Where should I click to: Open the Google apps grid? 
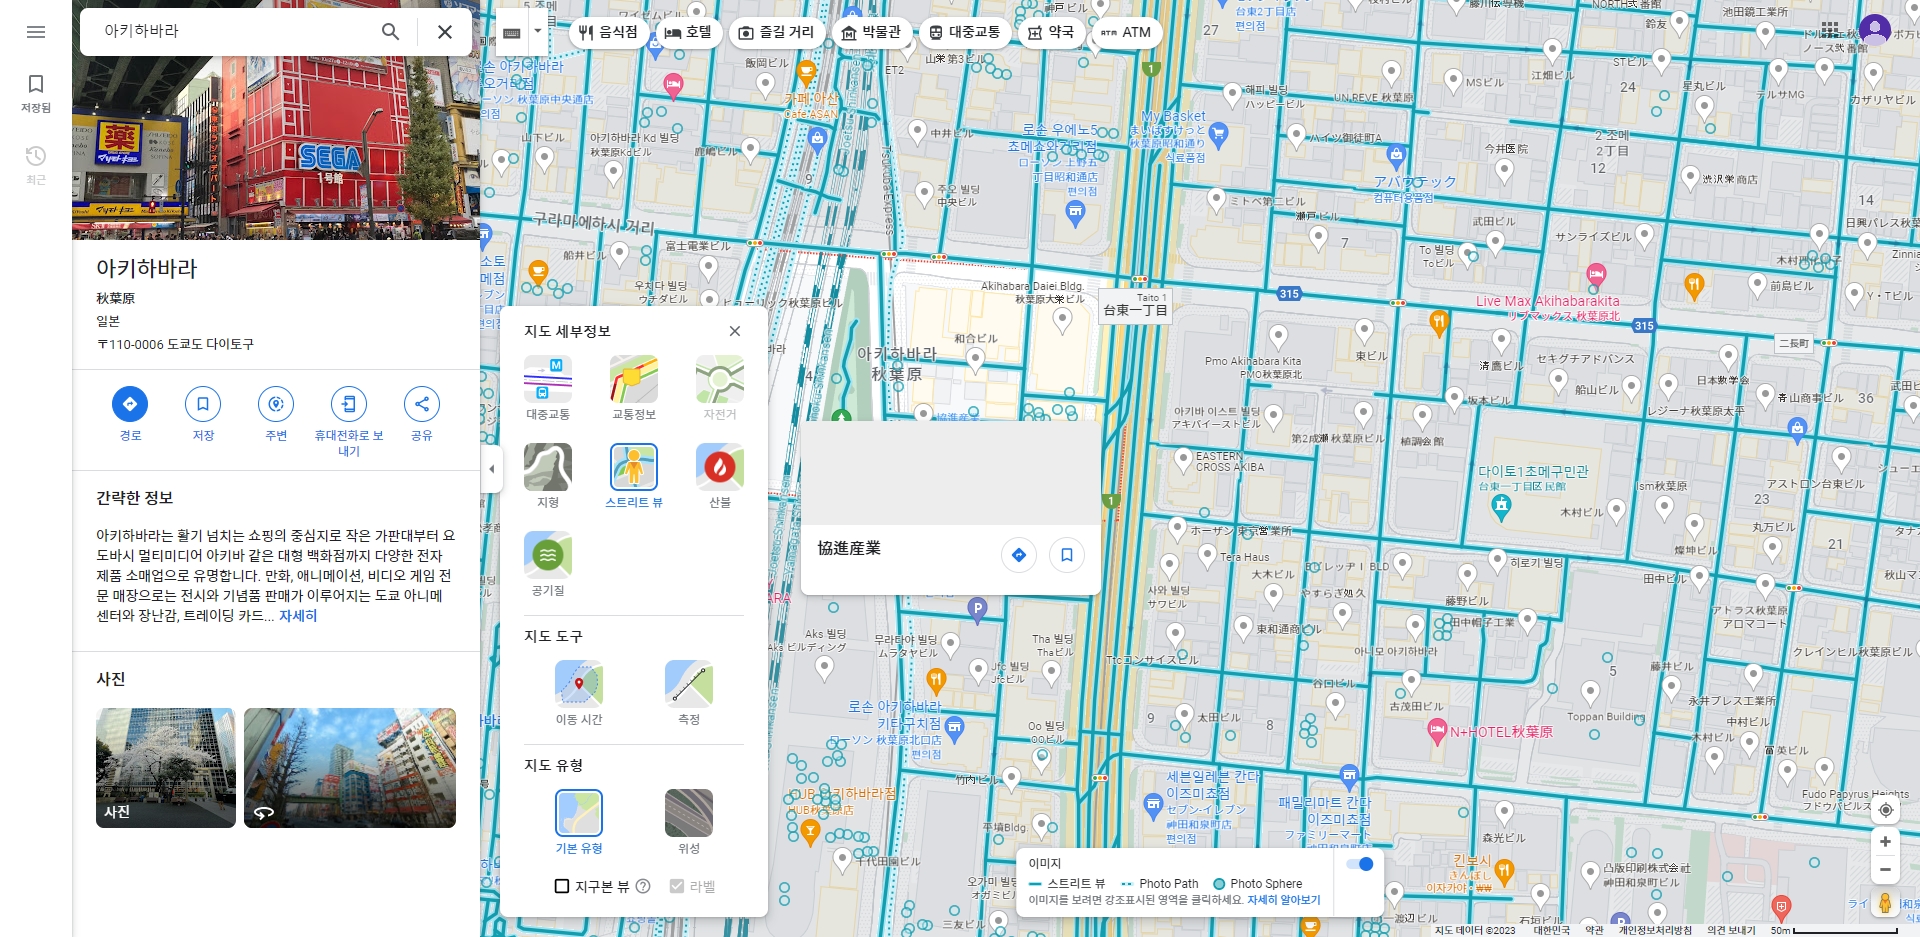point(1830,29)
